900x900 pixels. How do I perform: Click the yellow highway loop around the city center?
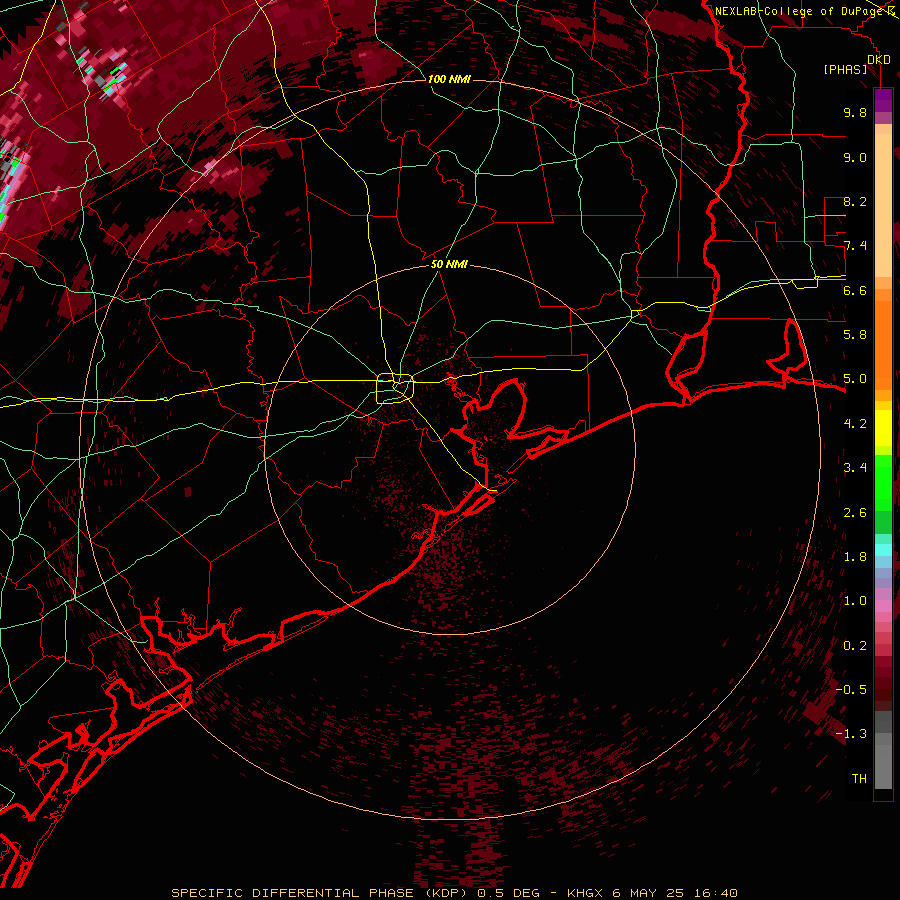pyautogui.click(x=395, y=388)
